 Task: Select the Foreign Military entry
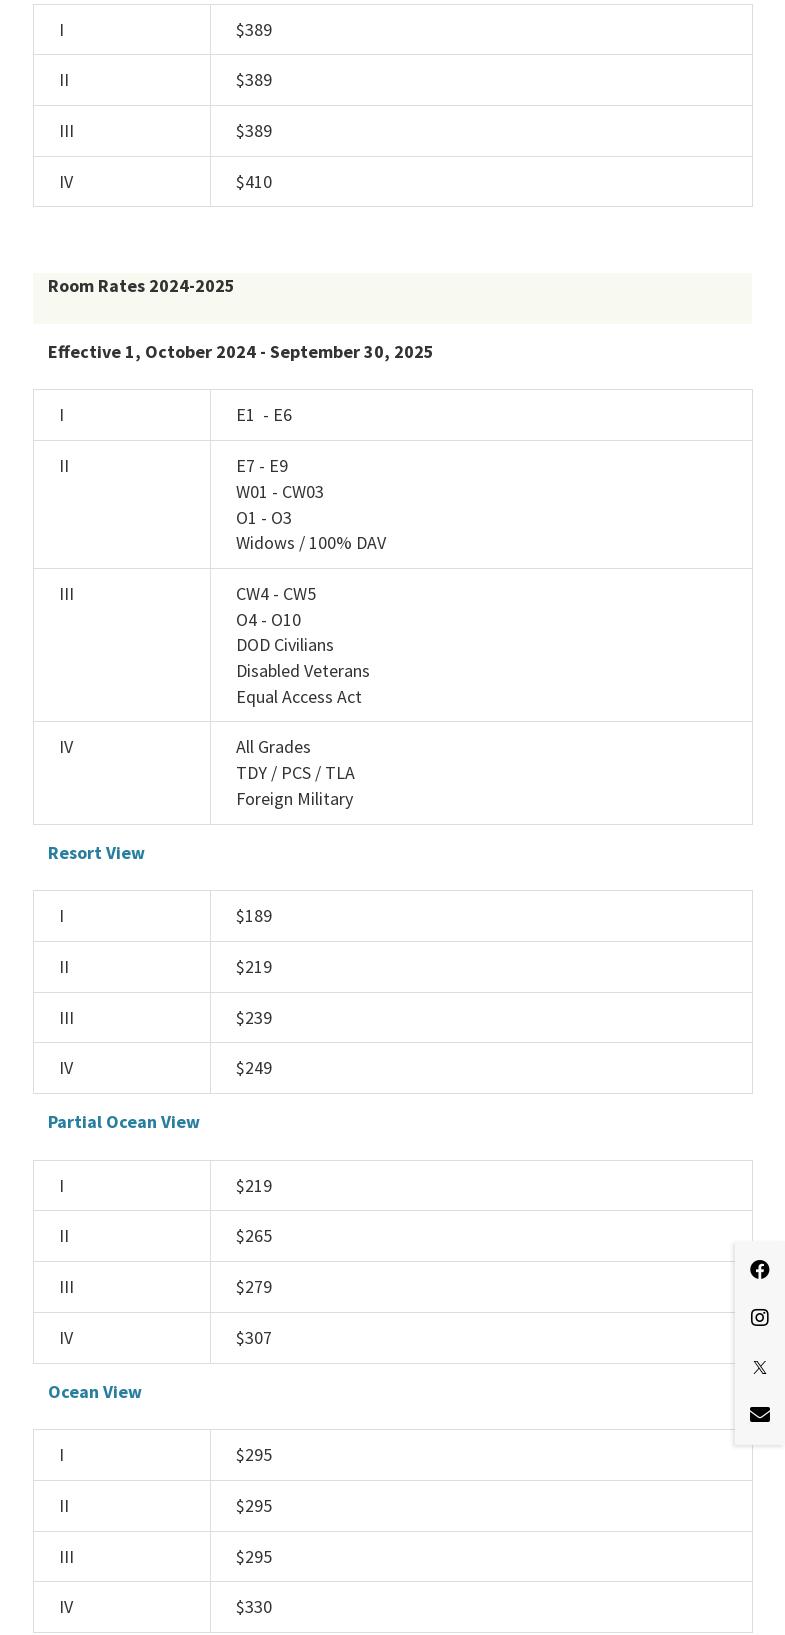295,799
